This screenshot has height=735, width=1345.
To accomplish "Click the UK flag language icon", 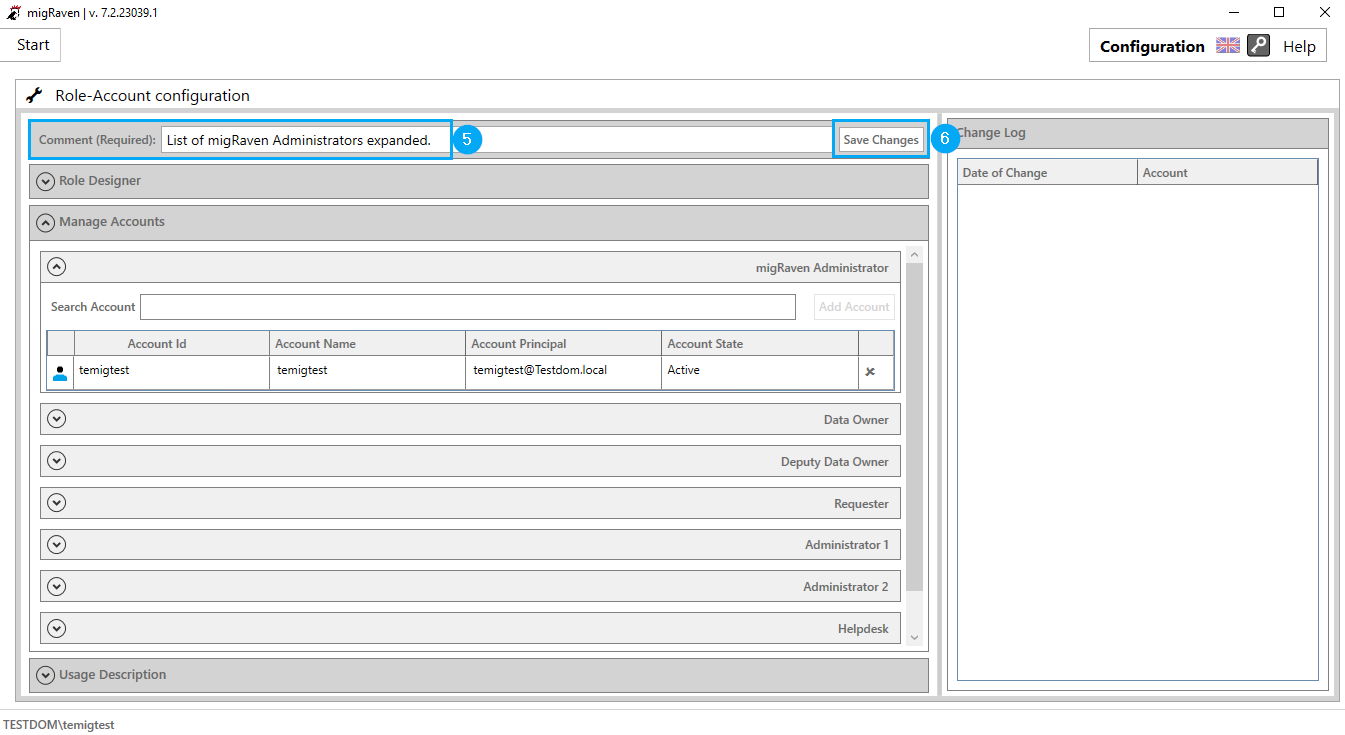I will [1228, 45].
